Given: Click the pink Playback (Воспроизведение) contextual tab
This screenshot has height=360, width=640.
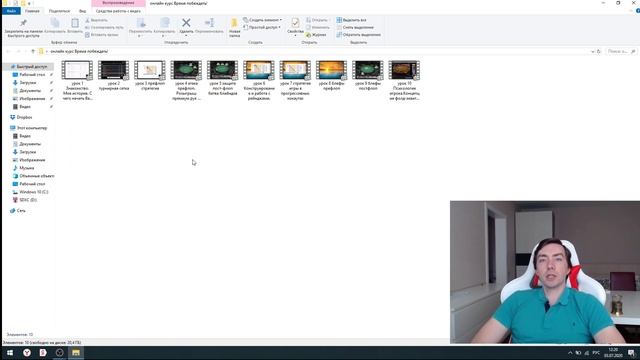Looking at the screenshot, I should point(118,3).
